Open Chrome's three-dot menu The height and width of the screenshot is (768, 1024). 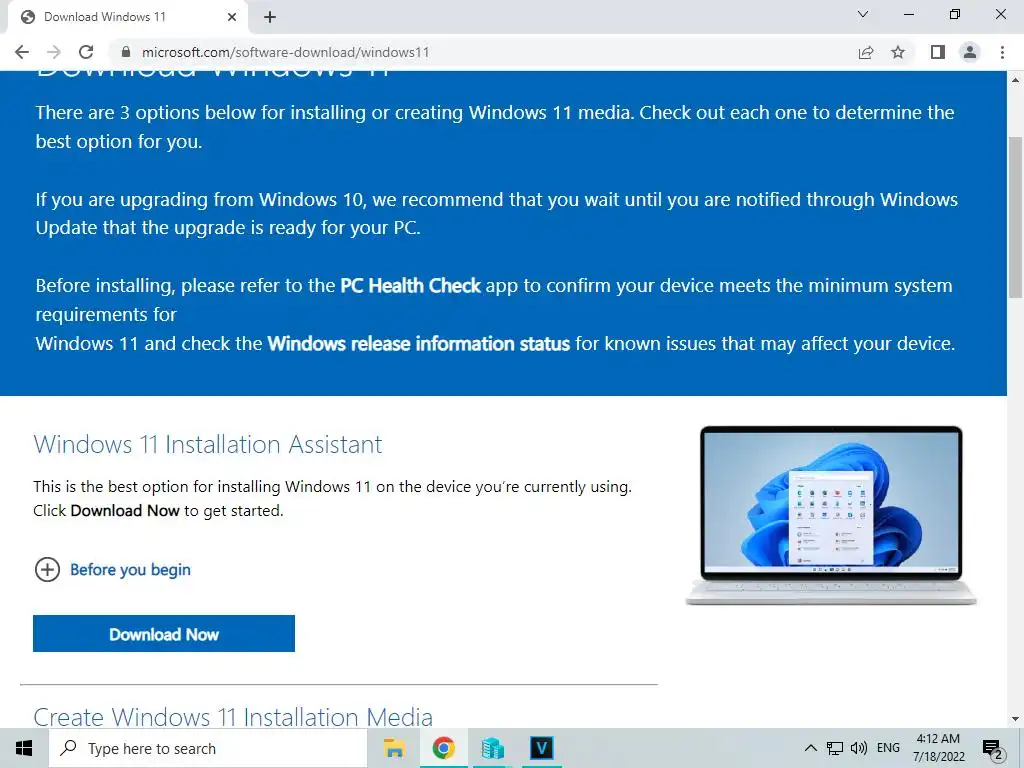pyautogui.click(x=1002, y=52)
